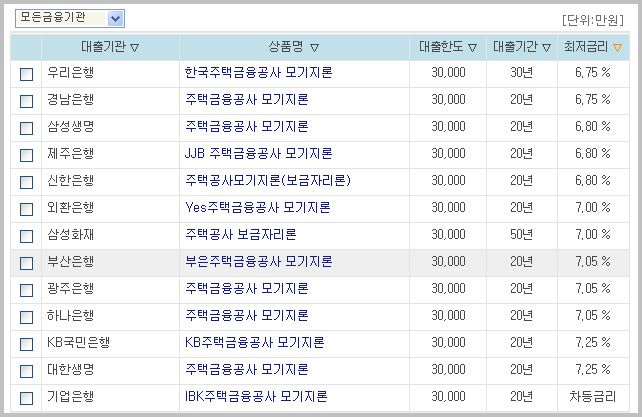Click 7.05 % rate for 부산은행
The height and width of the screenshot is (417, 642).
click(592, 262)
